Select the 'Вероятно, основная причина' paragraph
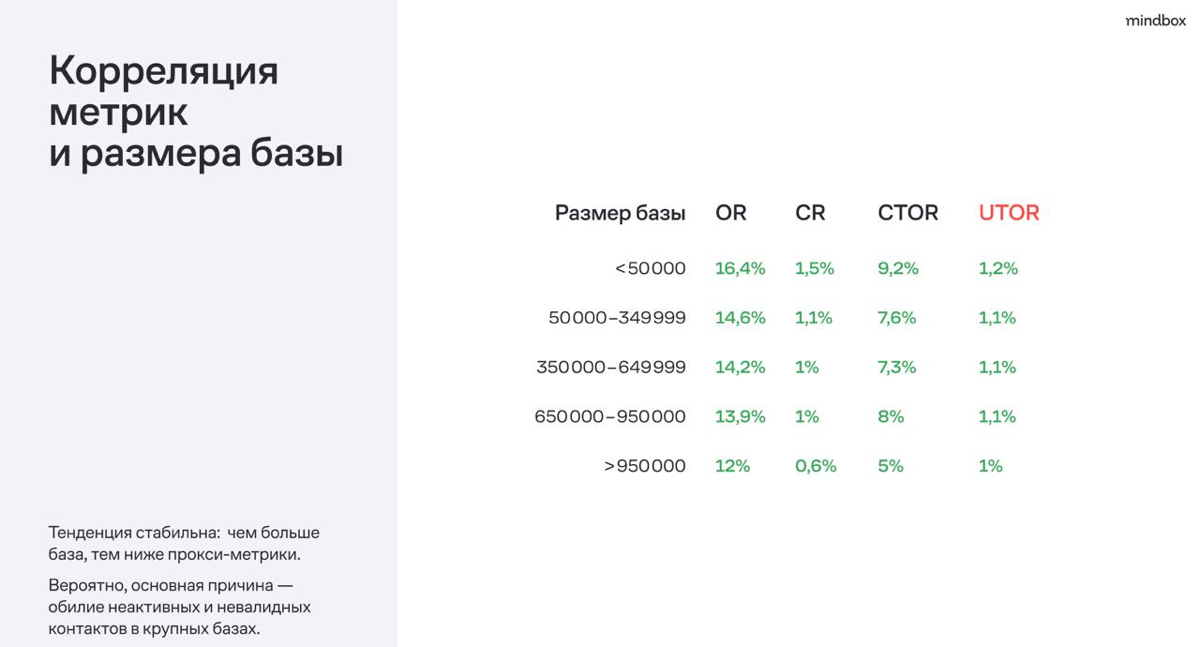1200x647 pixels. 180,607
